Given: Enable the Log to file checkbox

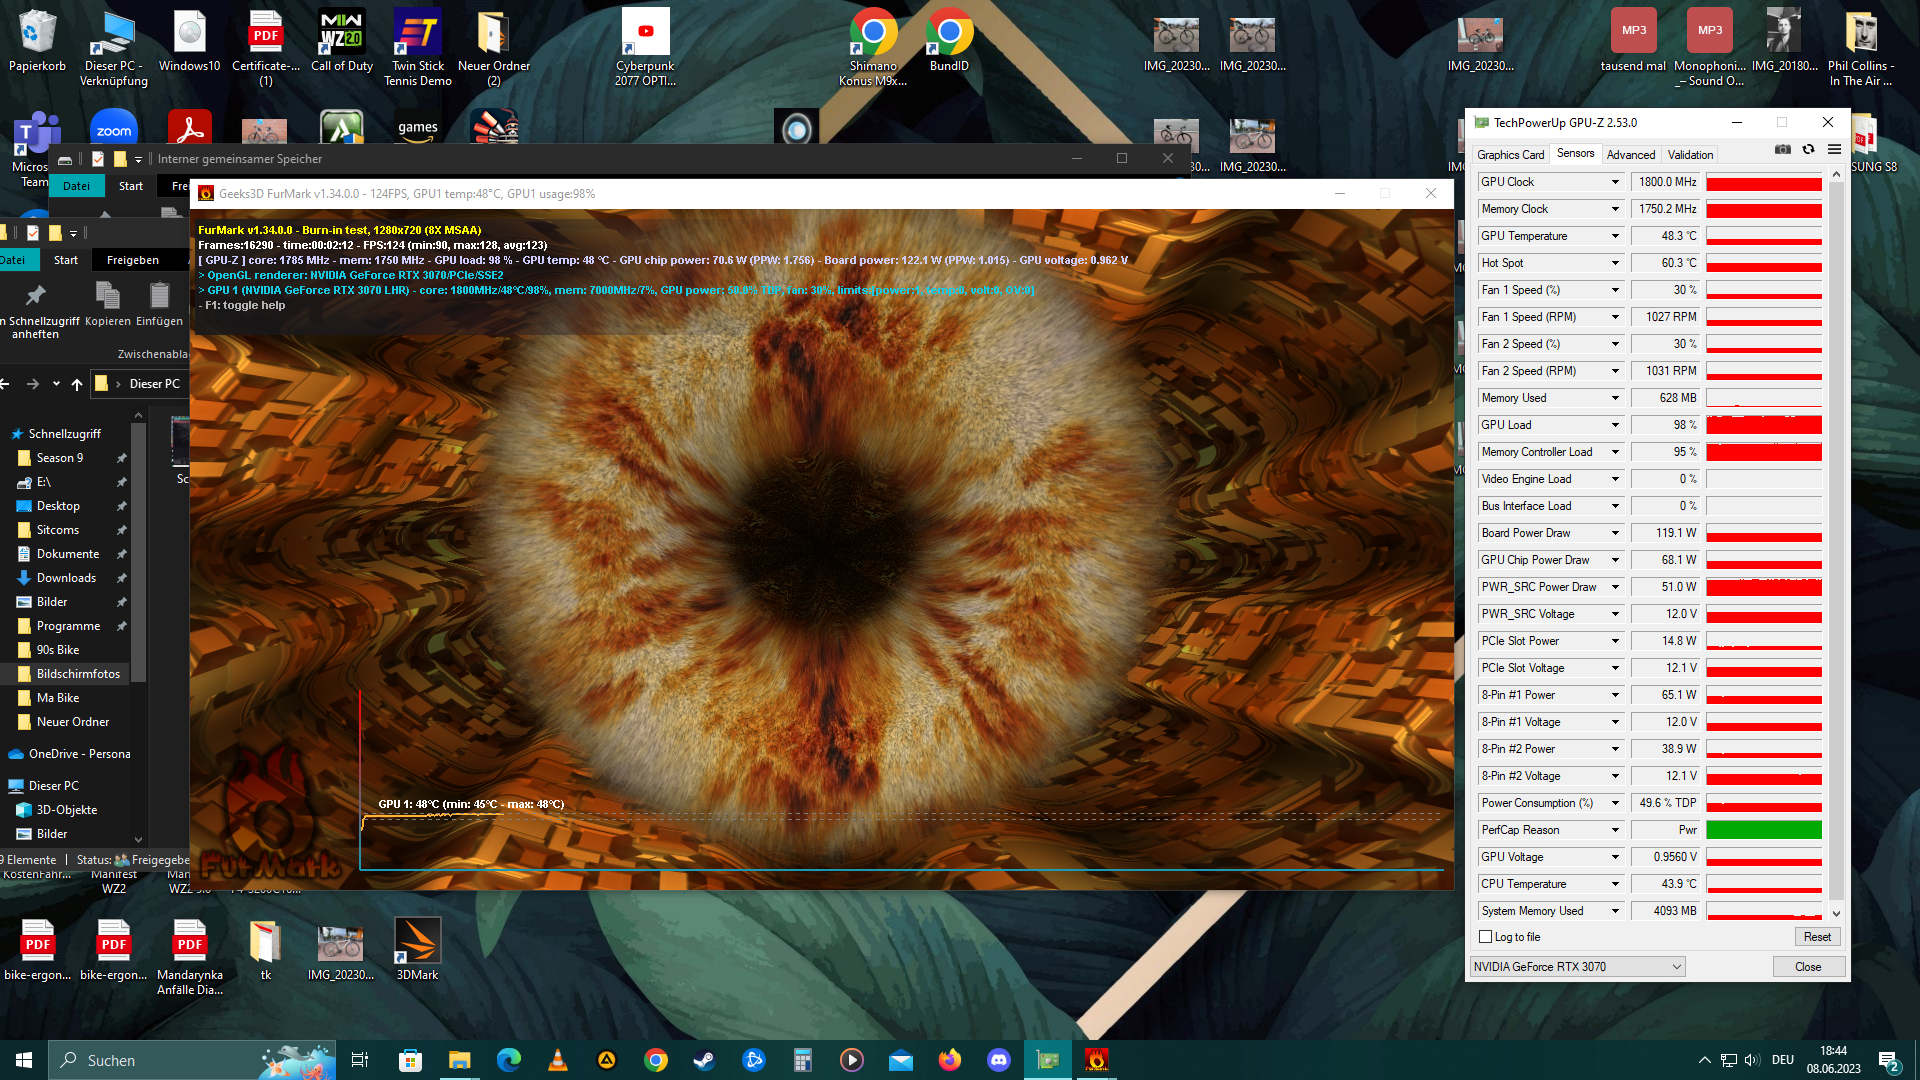Looking at the screenshot, I should pyautogui.click(x=1486, y=937).
